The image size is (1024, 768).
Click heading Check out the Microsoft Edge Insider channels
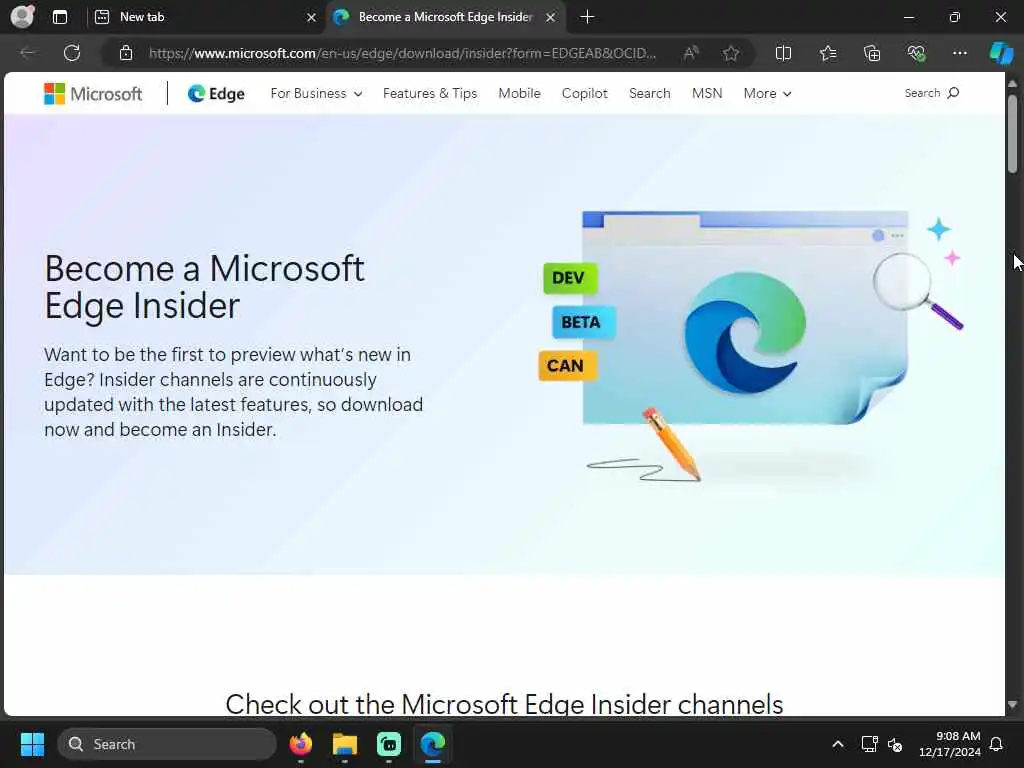click(504, 704)
